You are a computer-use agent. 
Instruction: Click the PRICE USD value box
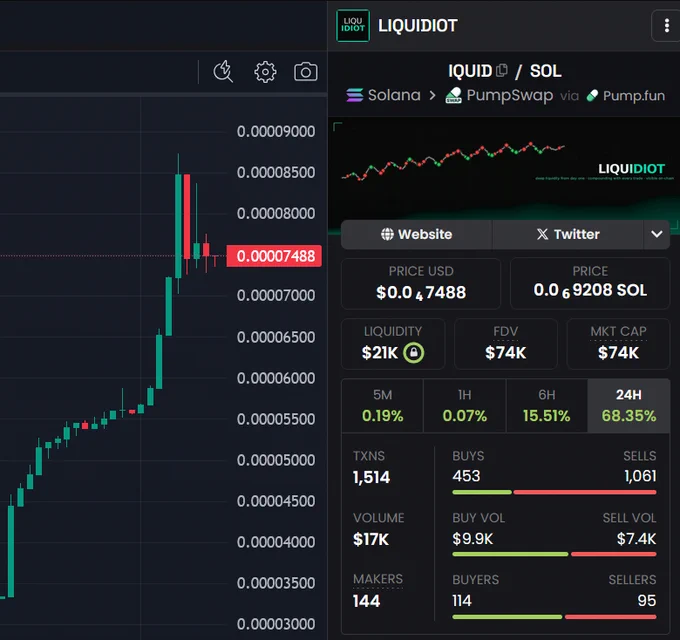coord(421,284)
